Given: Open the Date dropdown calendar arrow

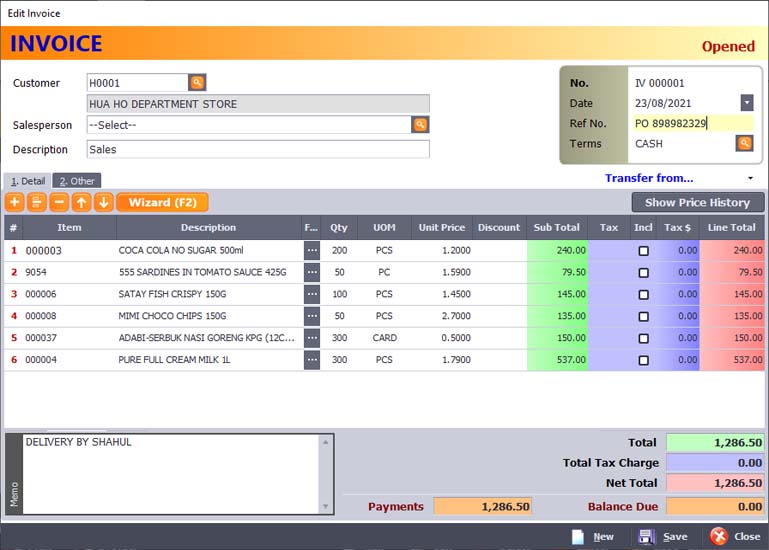Looking at the screenshot, I should 746,103.
